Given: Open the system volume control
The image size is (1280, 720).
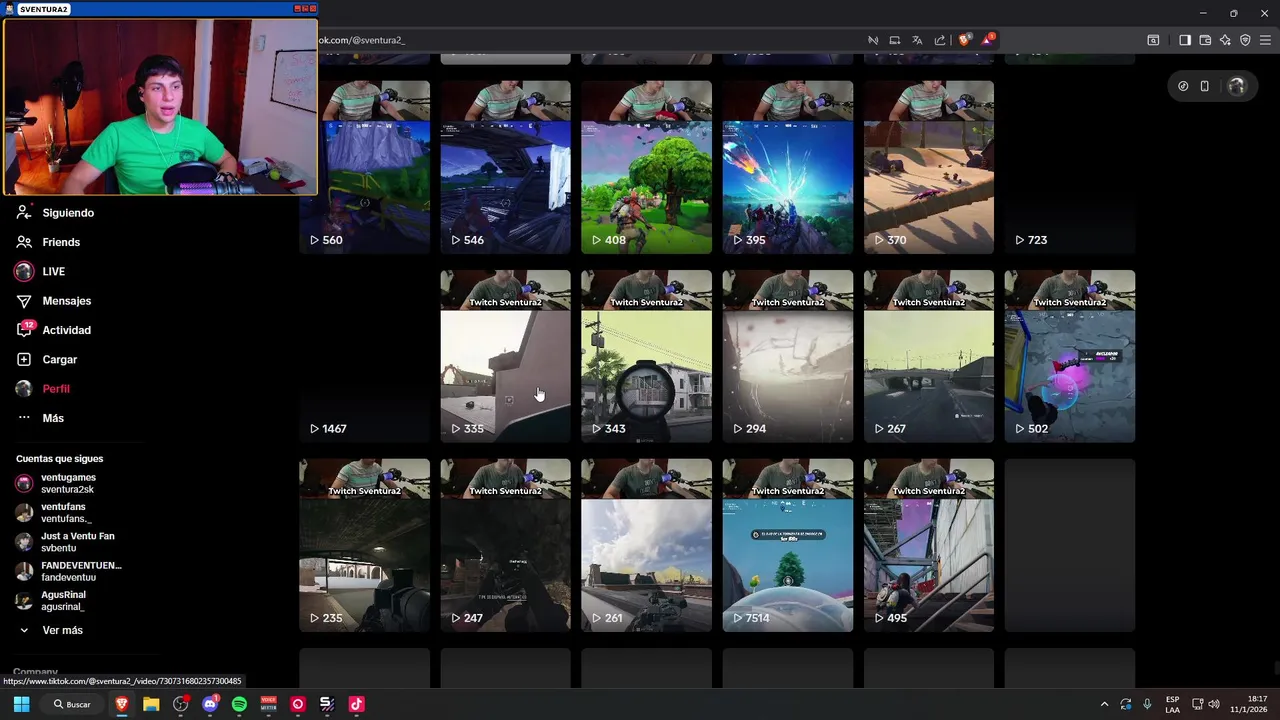Looking at the screenshot, I should point(1214,704).
